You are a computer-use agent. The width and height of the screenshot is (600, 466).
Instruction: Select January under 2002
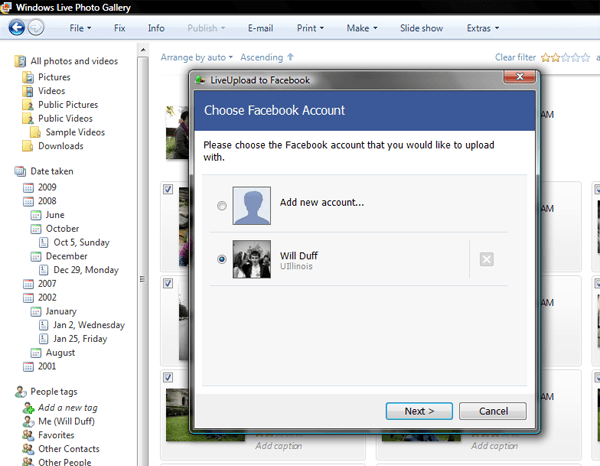point(61,311)
